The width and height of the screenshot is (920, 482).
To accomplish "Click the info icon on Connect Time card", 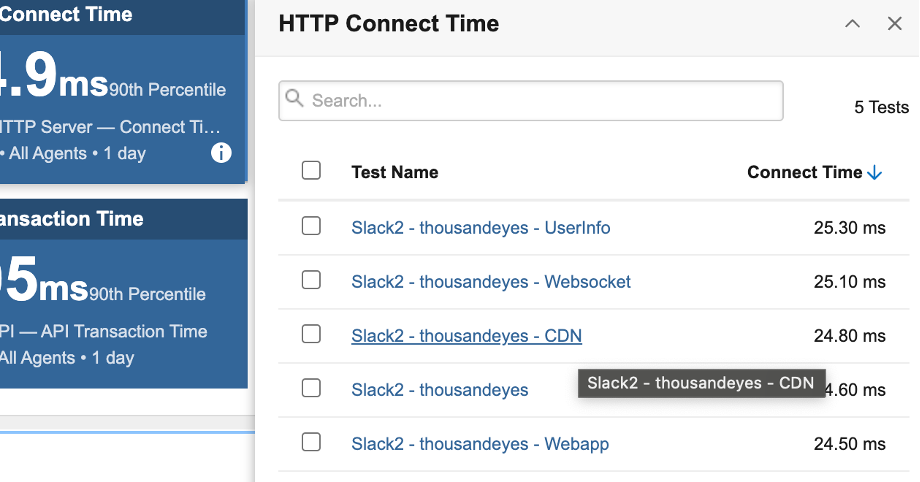I will point(221,153).
